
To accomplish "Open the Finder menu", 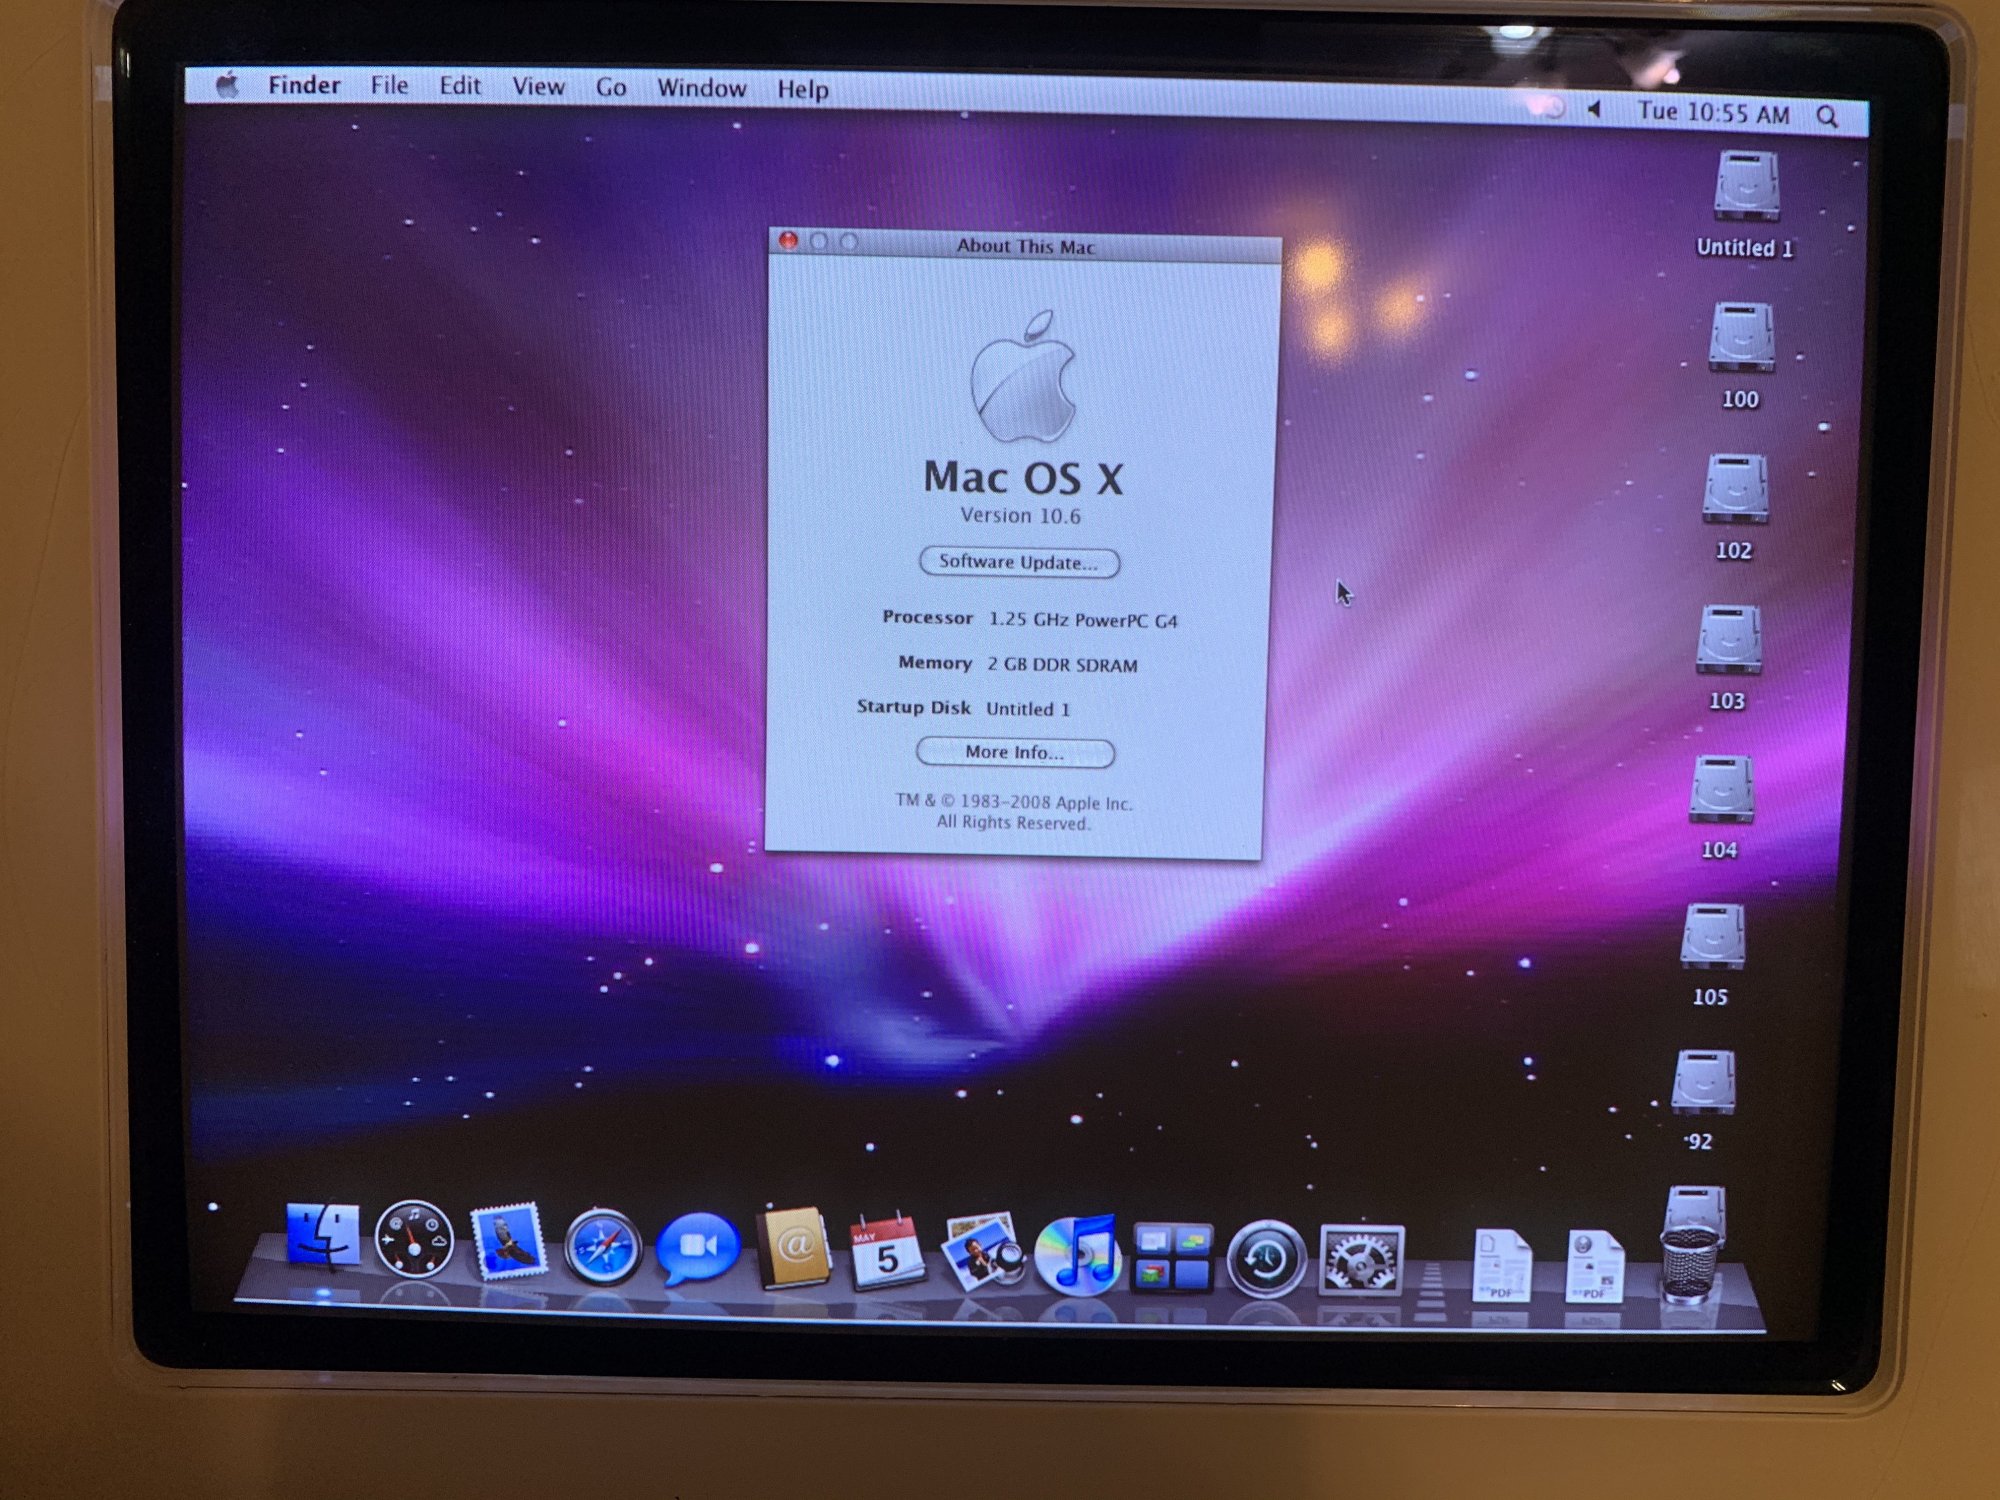I will tap(304, 85).
